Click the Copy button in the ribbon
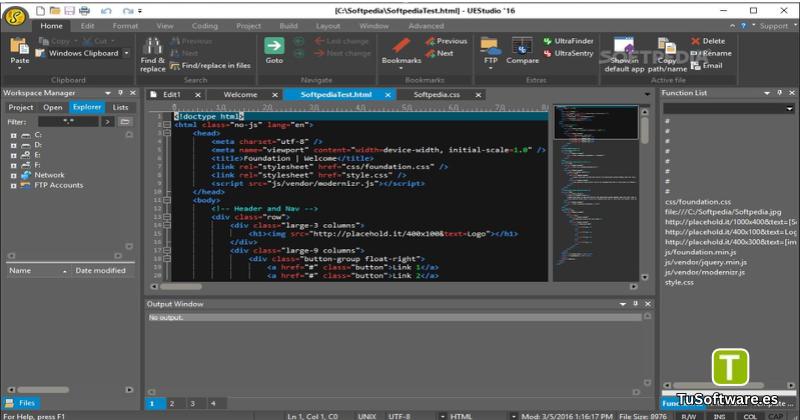 tap(55, 41)
